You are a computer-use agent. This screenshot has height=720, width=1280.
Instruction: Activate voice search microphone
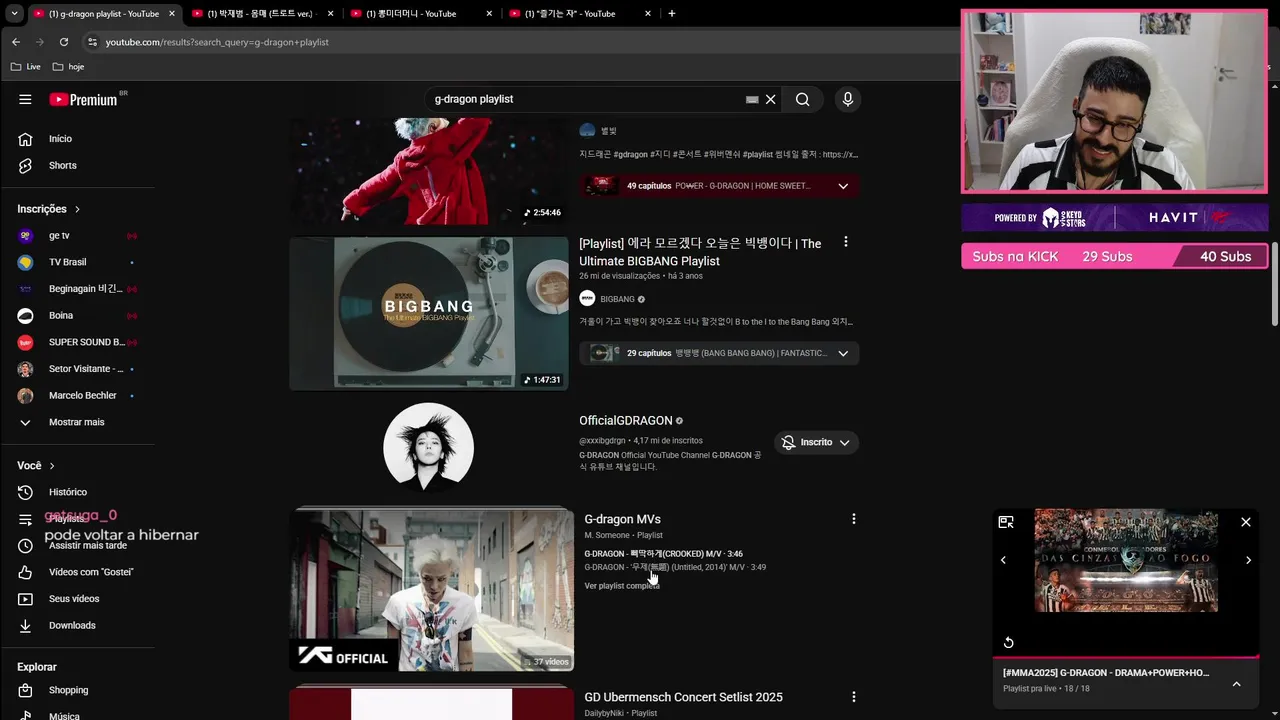847,99
